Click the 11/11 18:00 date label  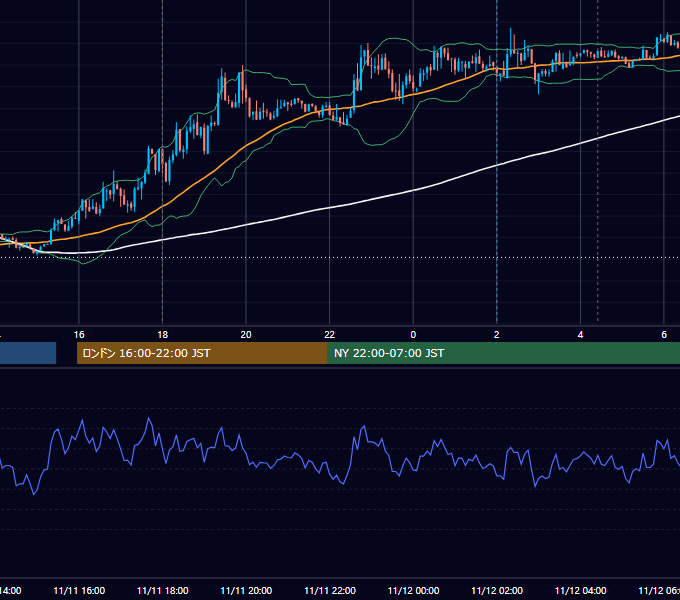[x=163, y=590]
